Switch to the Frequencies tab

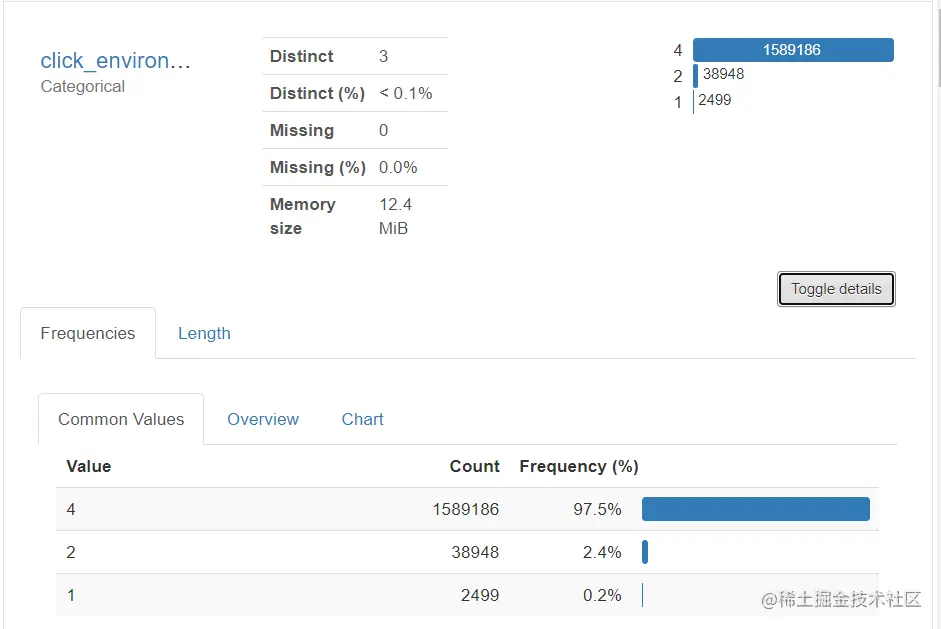[88, 334]
